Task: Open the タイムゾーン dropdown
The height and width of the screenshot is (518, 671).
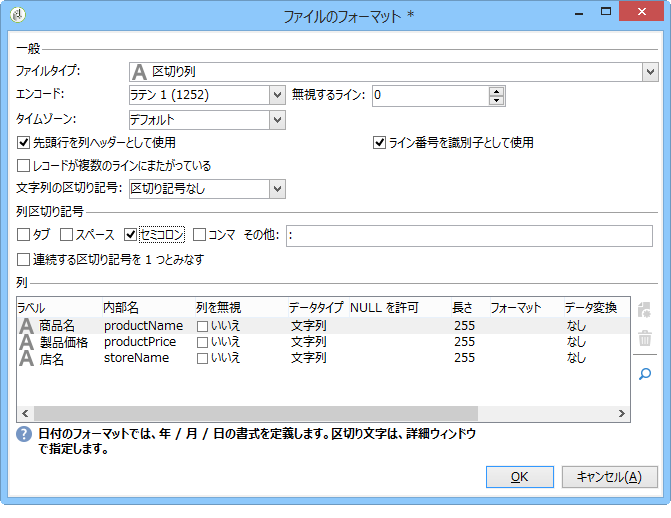Action: coord(277,120)
